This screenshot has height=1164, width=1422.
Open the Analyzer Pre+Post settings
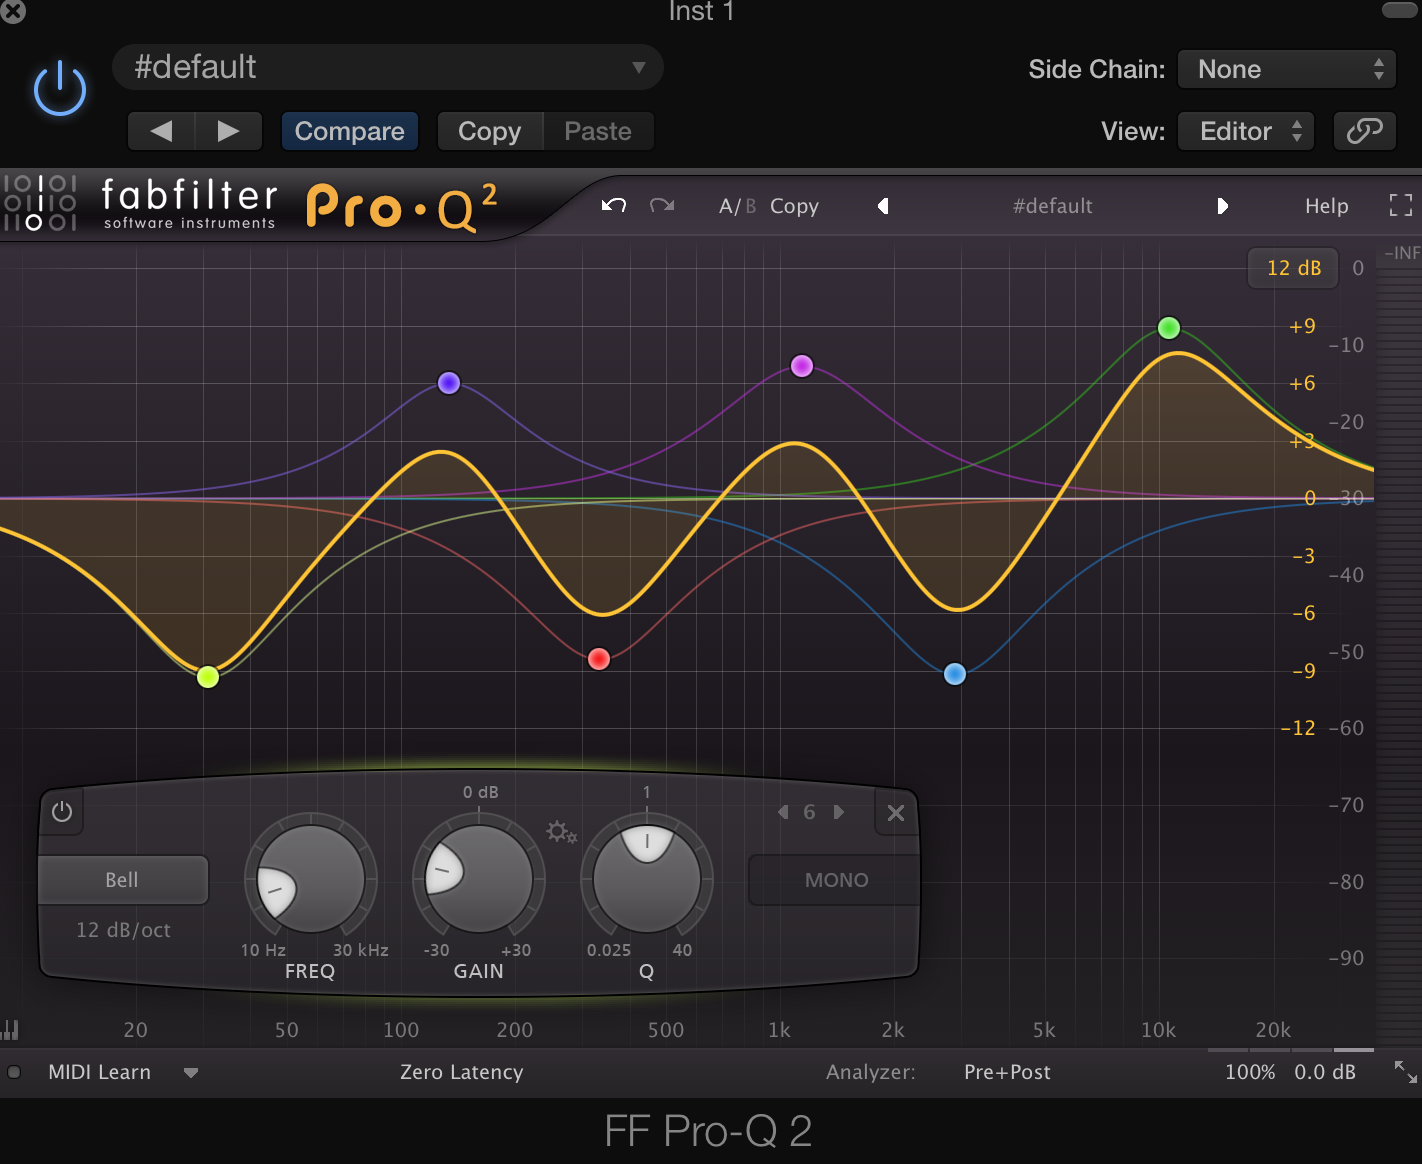(x=1007, y=1072)
